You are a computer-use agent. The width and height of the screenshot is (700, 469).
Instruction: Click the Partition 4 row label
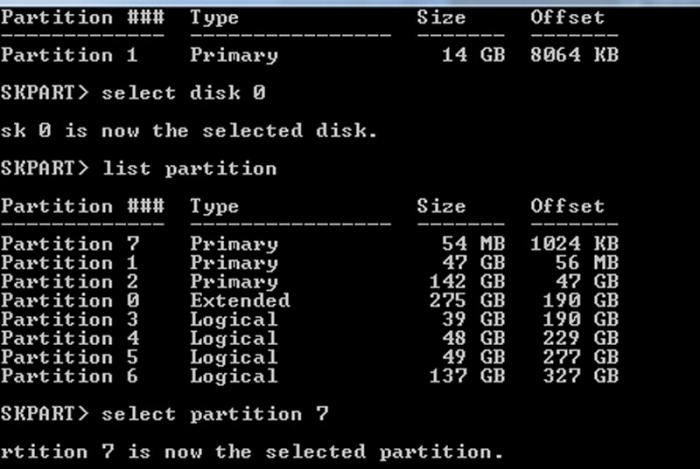pos(69,339)
